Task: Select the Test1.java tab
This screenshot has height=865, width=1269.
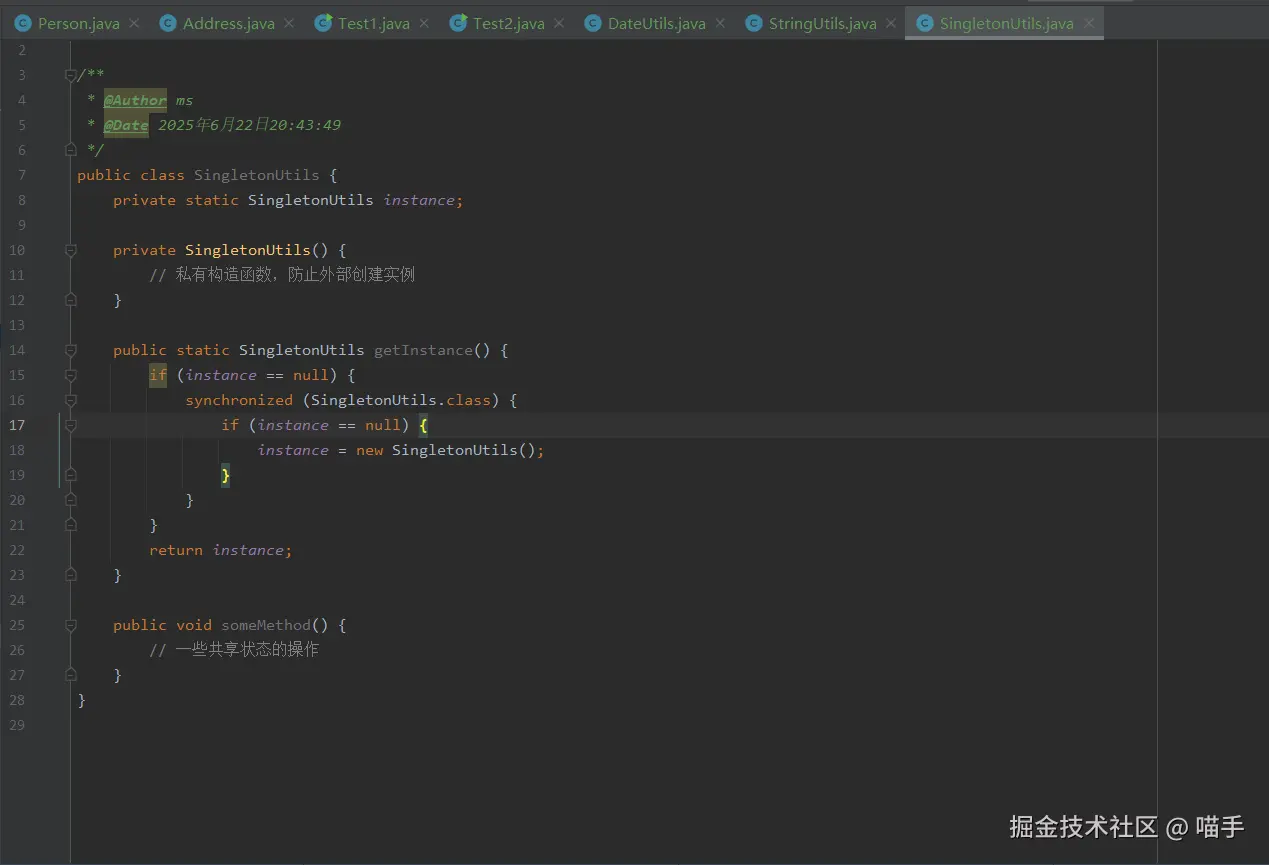Action: [373, 24]
